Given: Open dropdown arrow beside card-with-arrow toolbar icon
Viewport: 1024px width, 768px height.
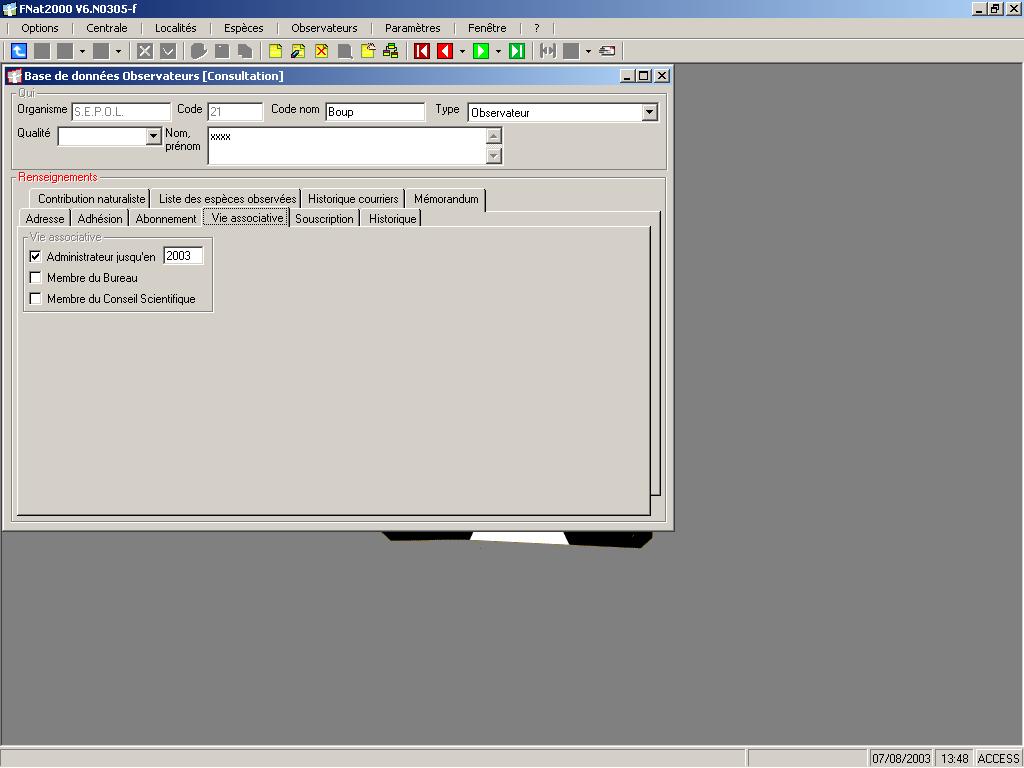Looking at the screenshot, I should click(x=588, y=51).
